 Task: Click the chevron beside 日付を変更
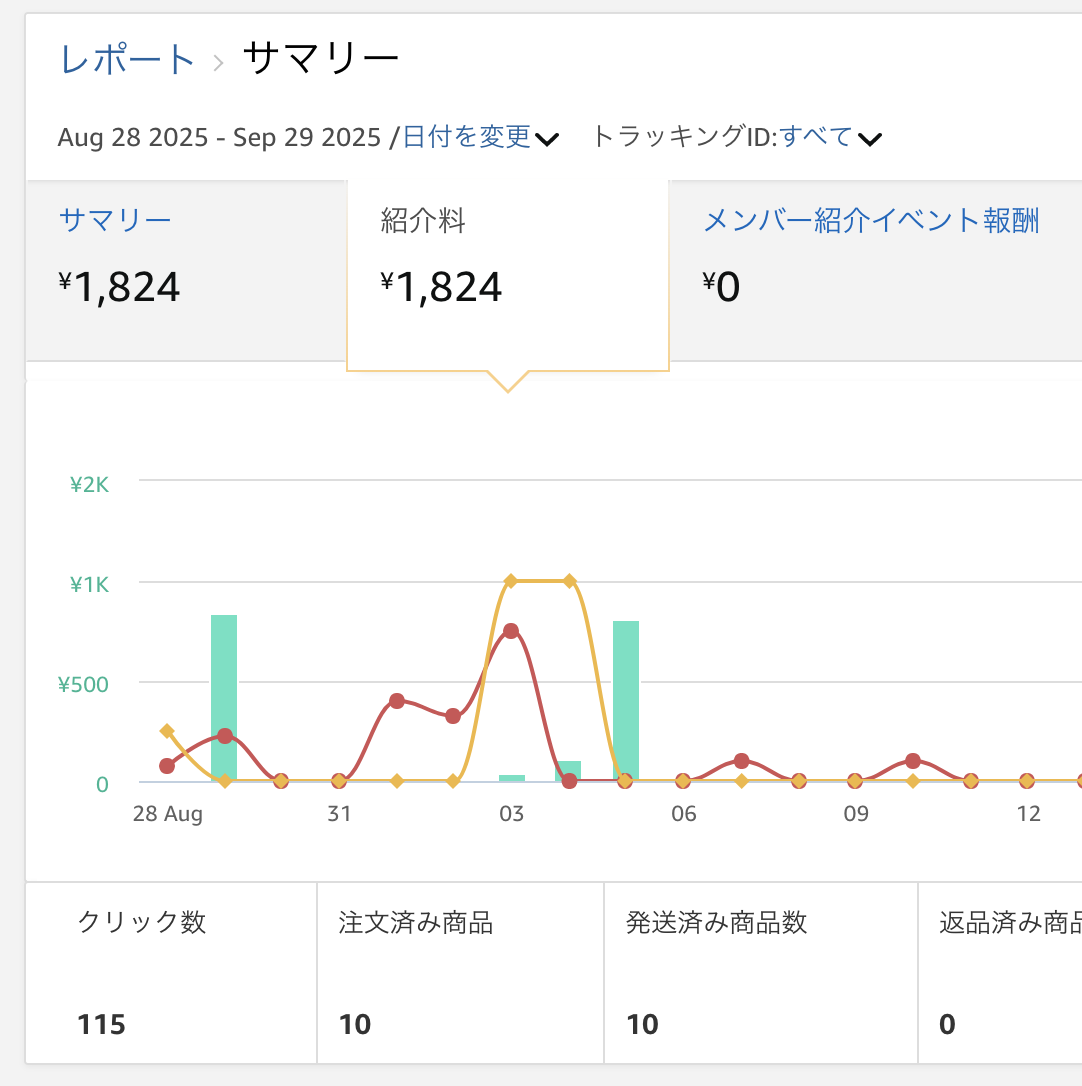coord(547,140)
